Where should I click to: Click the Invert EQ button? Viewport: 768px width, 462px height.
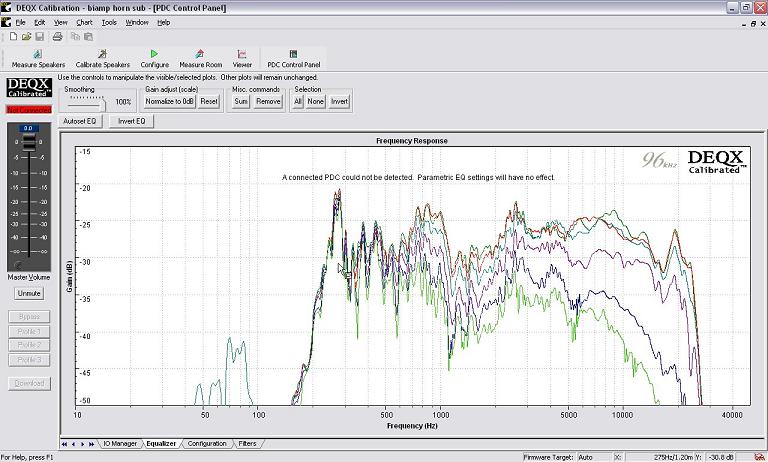pos(131,121)
